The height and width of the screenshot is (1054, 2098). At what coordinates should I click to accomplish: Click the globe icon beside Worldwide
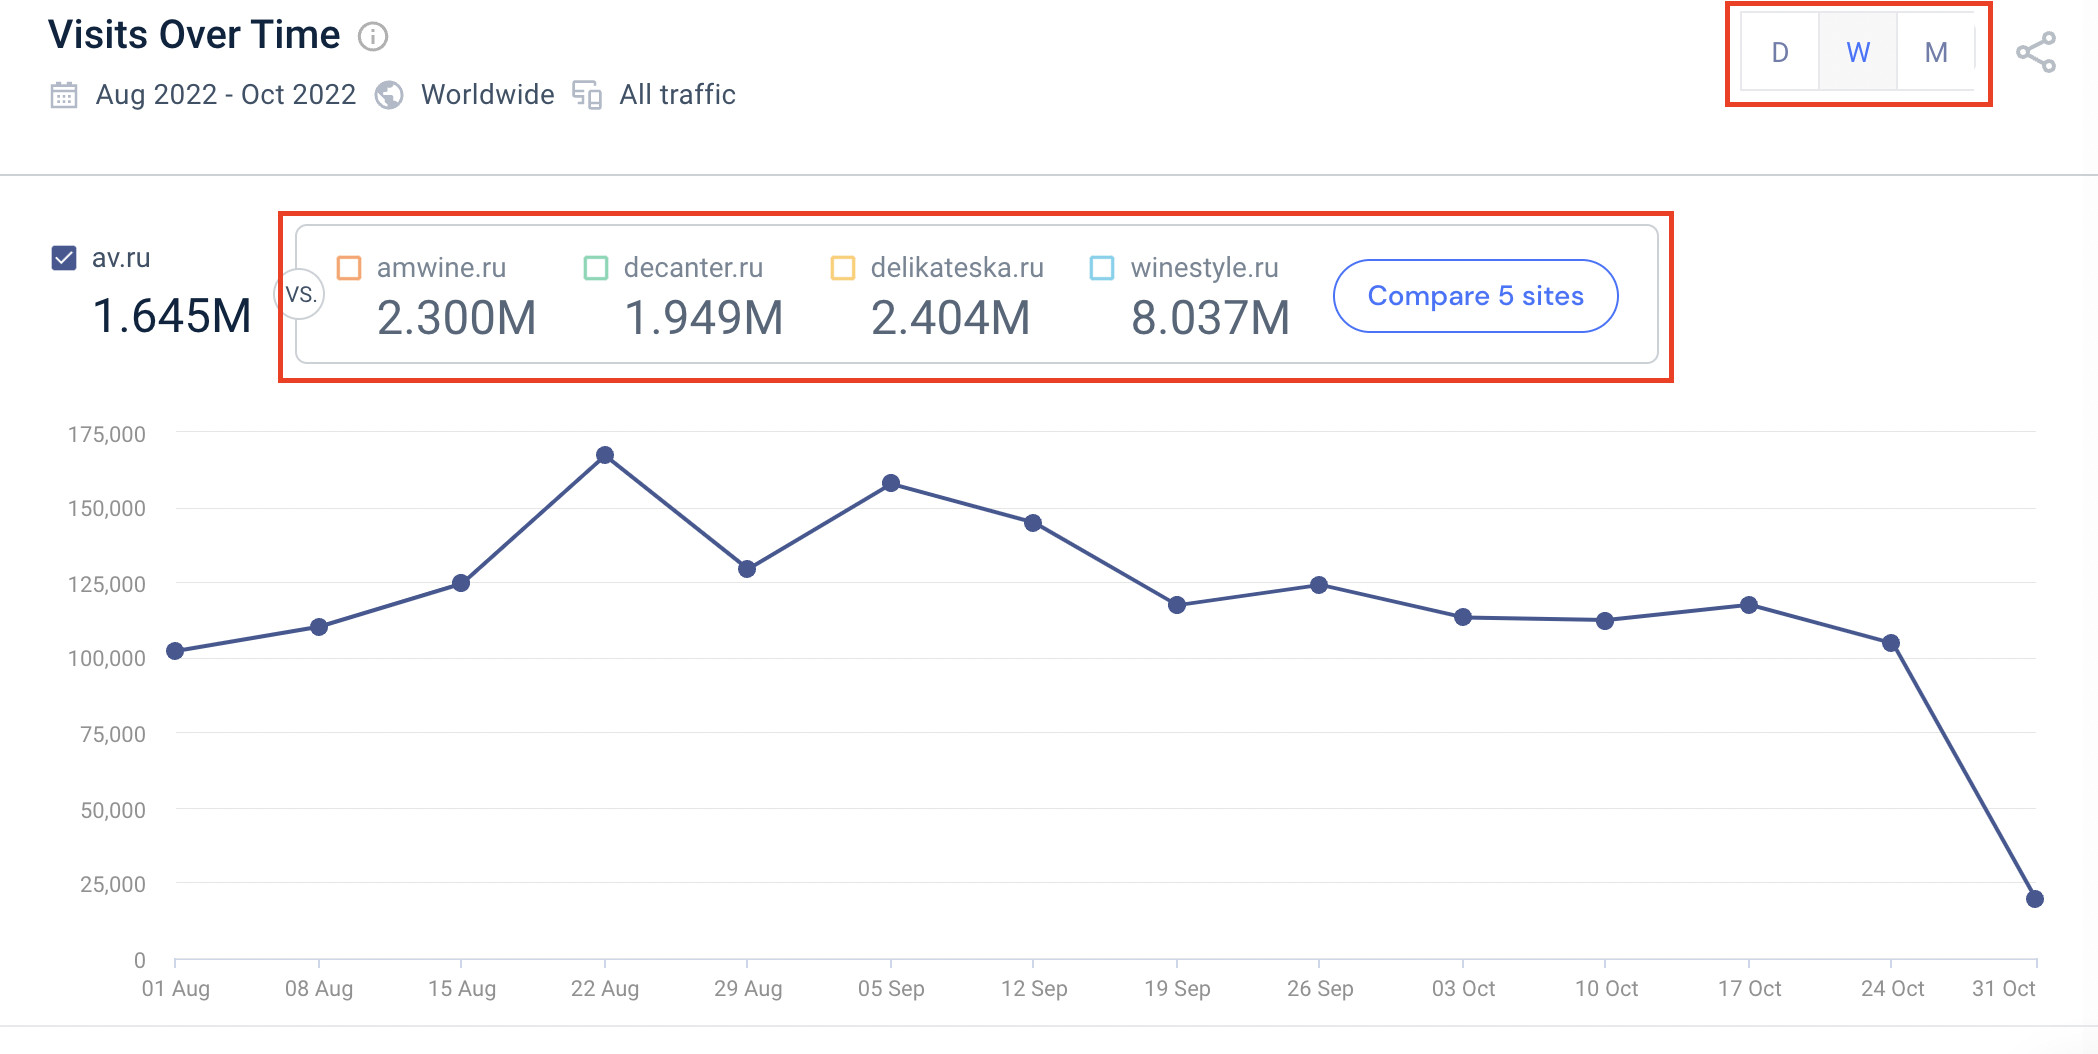389,95
